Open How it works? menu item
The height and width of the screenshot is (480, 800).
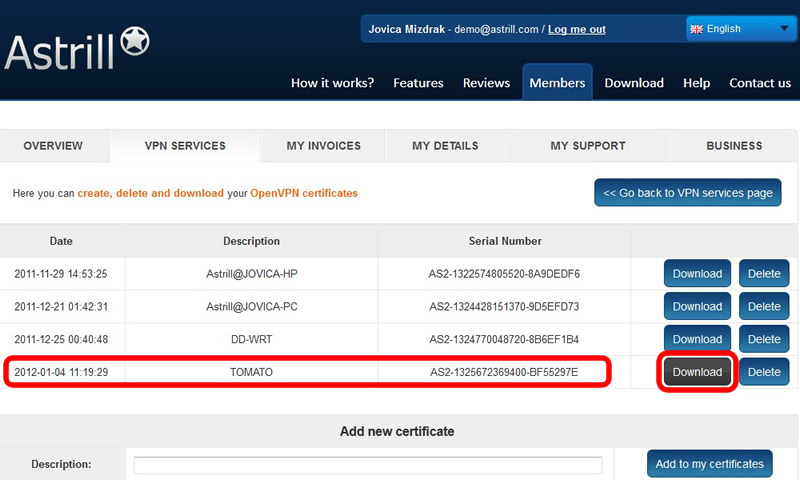(x=332, y=83)
